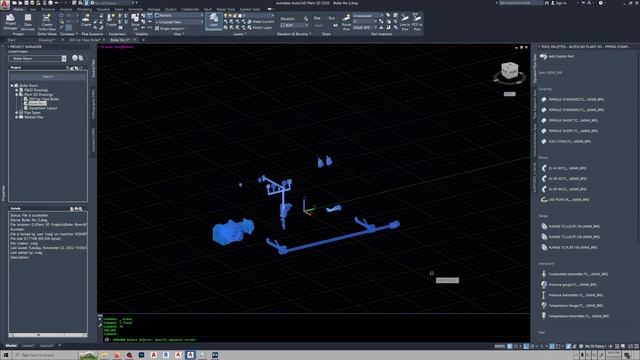Click the ViewCube in the viewport
This screenshot has height=360, width=640.
[509, 71]
